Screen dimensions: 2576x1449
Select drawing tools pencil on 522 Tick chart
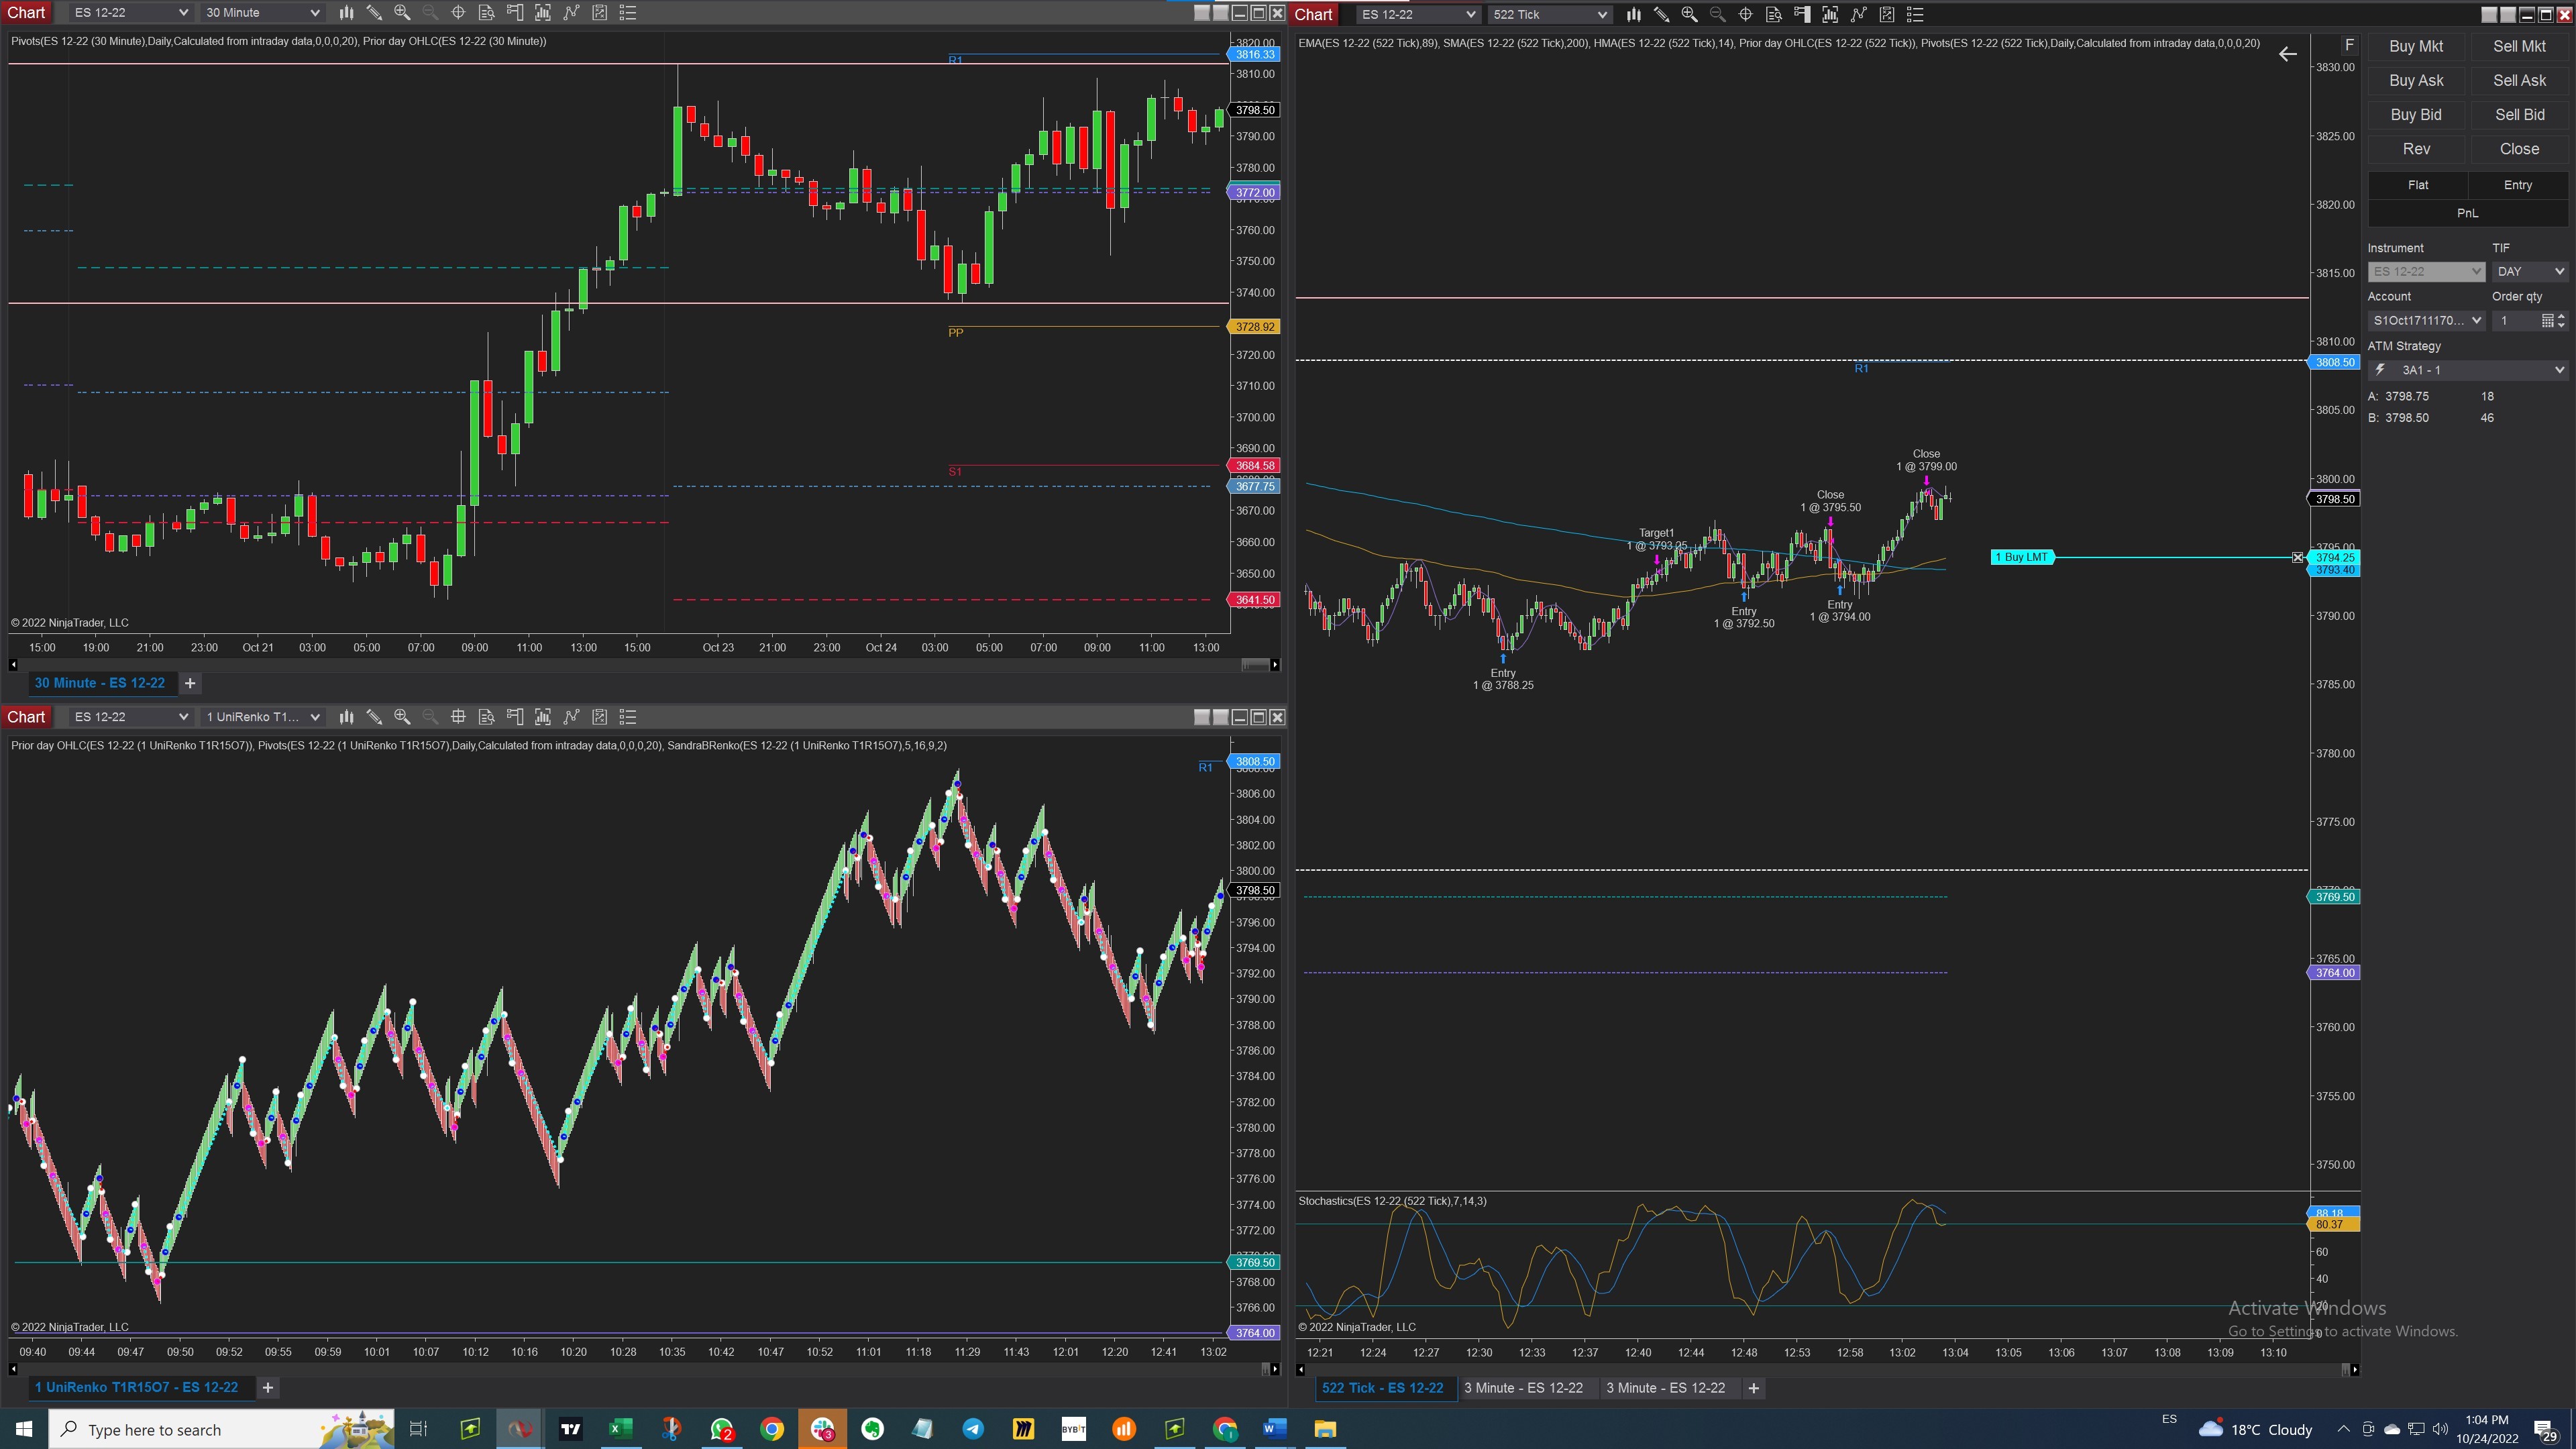[x=1661, y=14]
